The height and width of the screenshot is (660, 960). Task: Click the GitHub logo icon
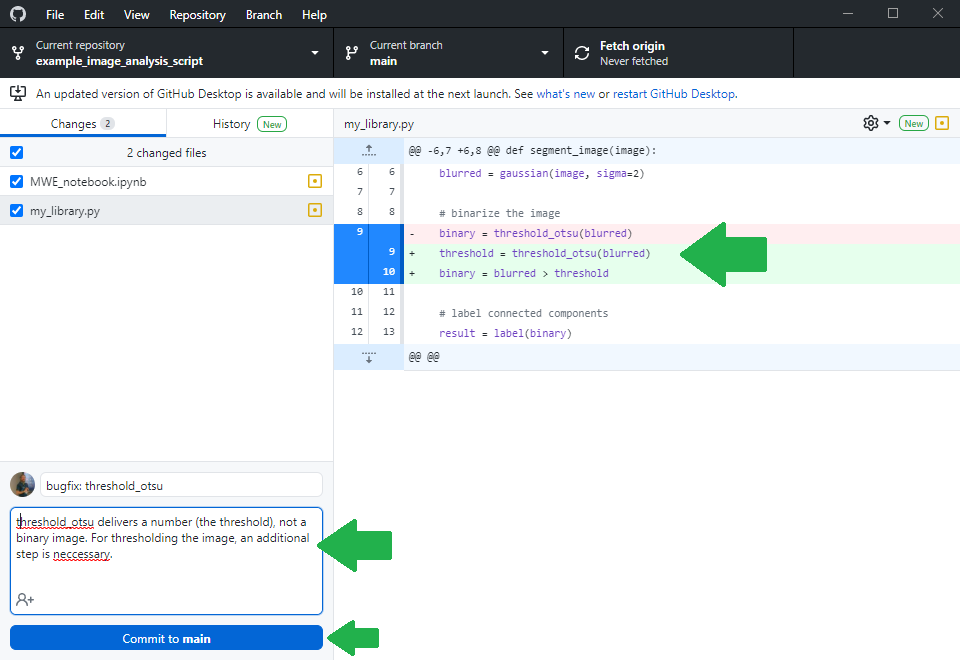[18, 15]
